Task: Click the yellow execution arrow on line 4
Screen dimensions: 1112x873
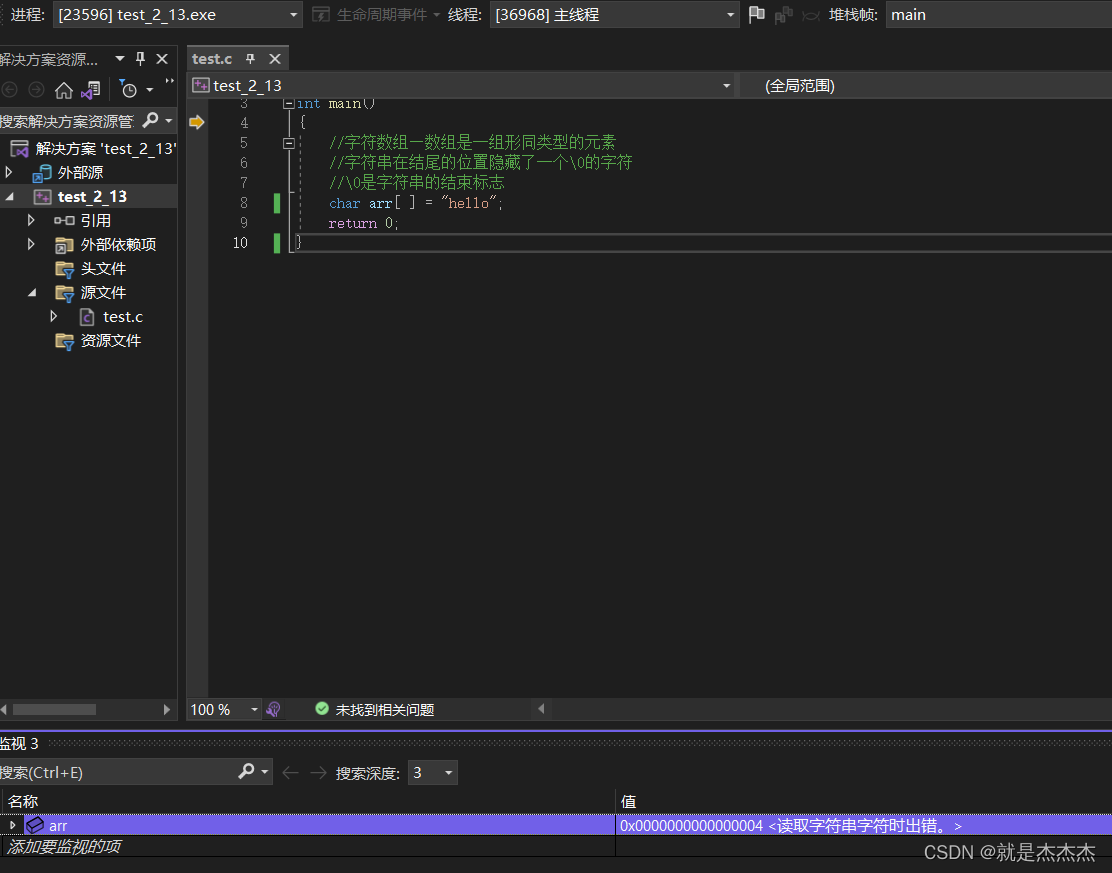Action: (x=196, y=123)
